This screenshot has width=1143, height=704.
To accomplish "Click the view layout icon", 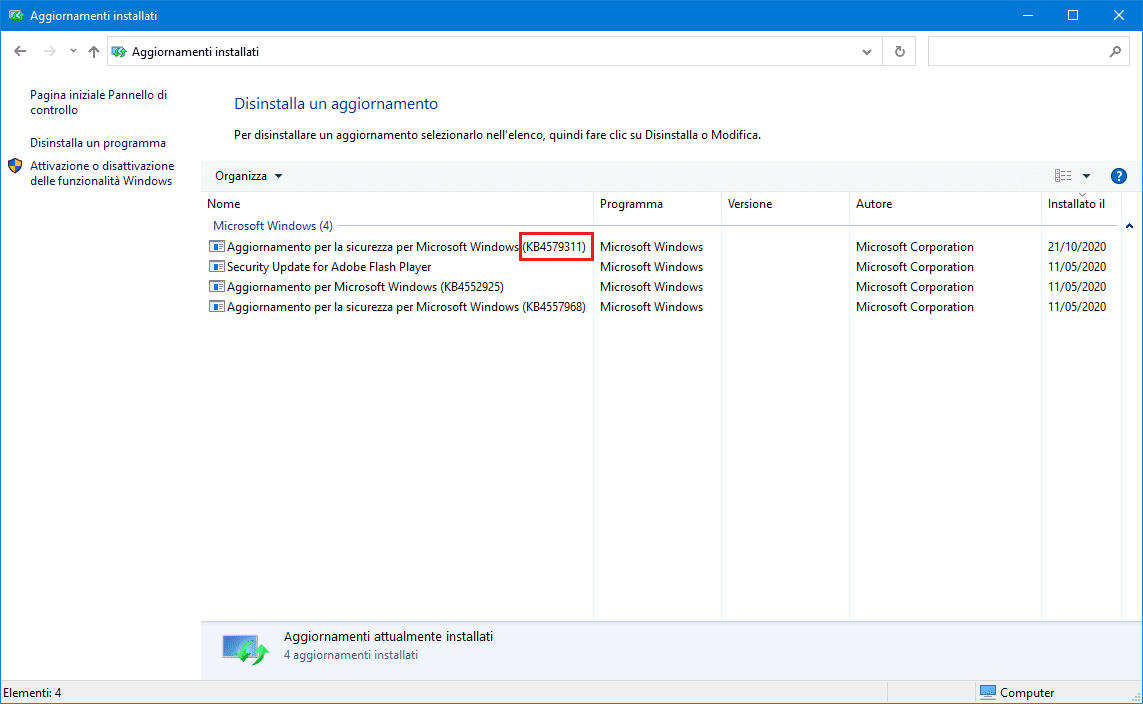I will pos(1063,176).
